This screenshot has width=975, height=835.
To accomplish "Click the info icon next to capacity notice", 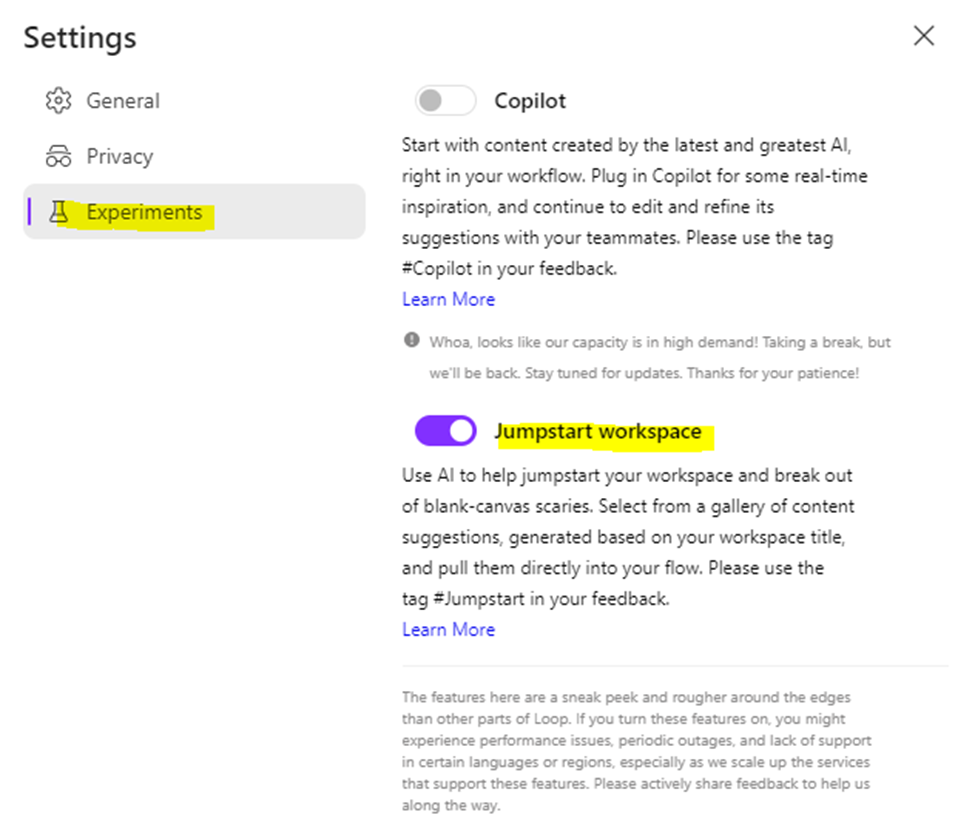I will point(412,341).
